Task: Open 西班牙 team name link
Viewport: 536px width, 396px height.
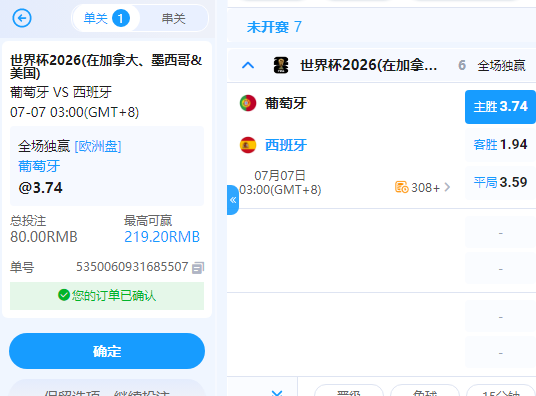Action: 286,145
